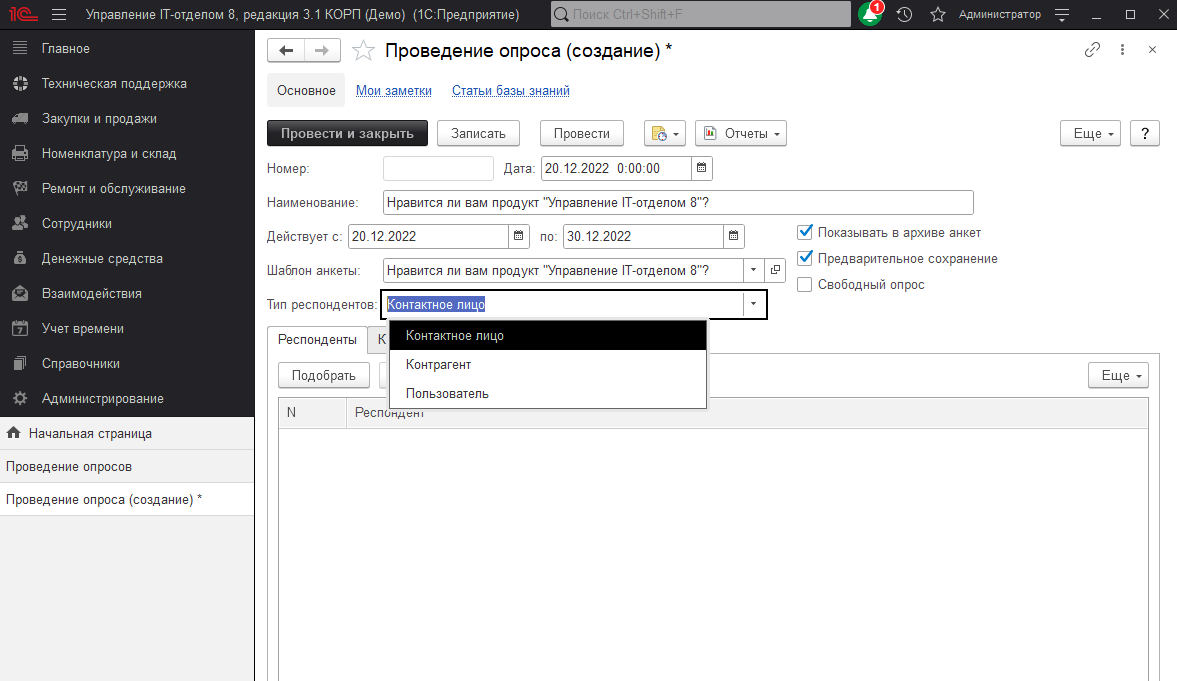Enable Свободный опрос
The height and width of the screenshot is (681, 1177).
pos(804,284)
